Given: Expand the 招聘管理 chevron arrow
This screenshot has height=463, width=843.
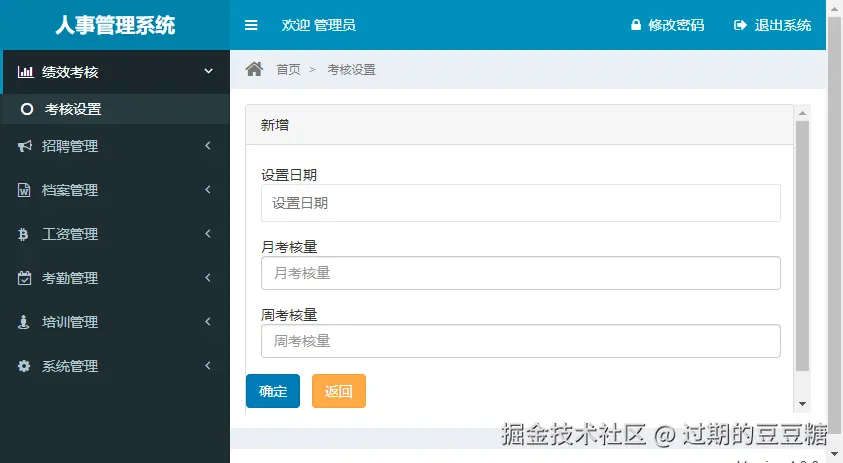Looking at the screenshot, I should point(208,146).
